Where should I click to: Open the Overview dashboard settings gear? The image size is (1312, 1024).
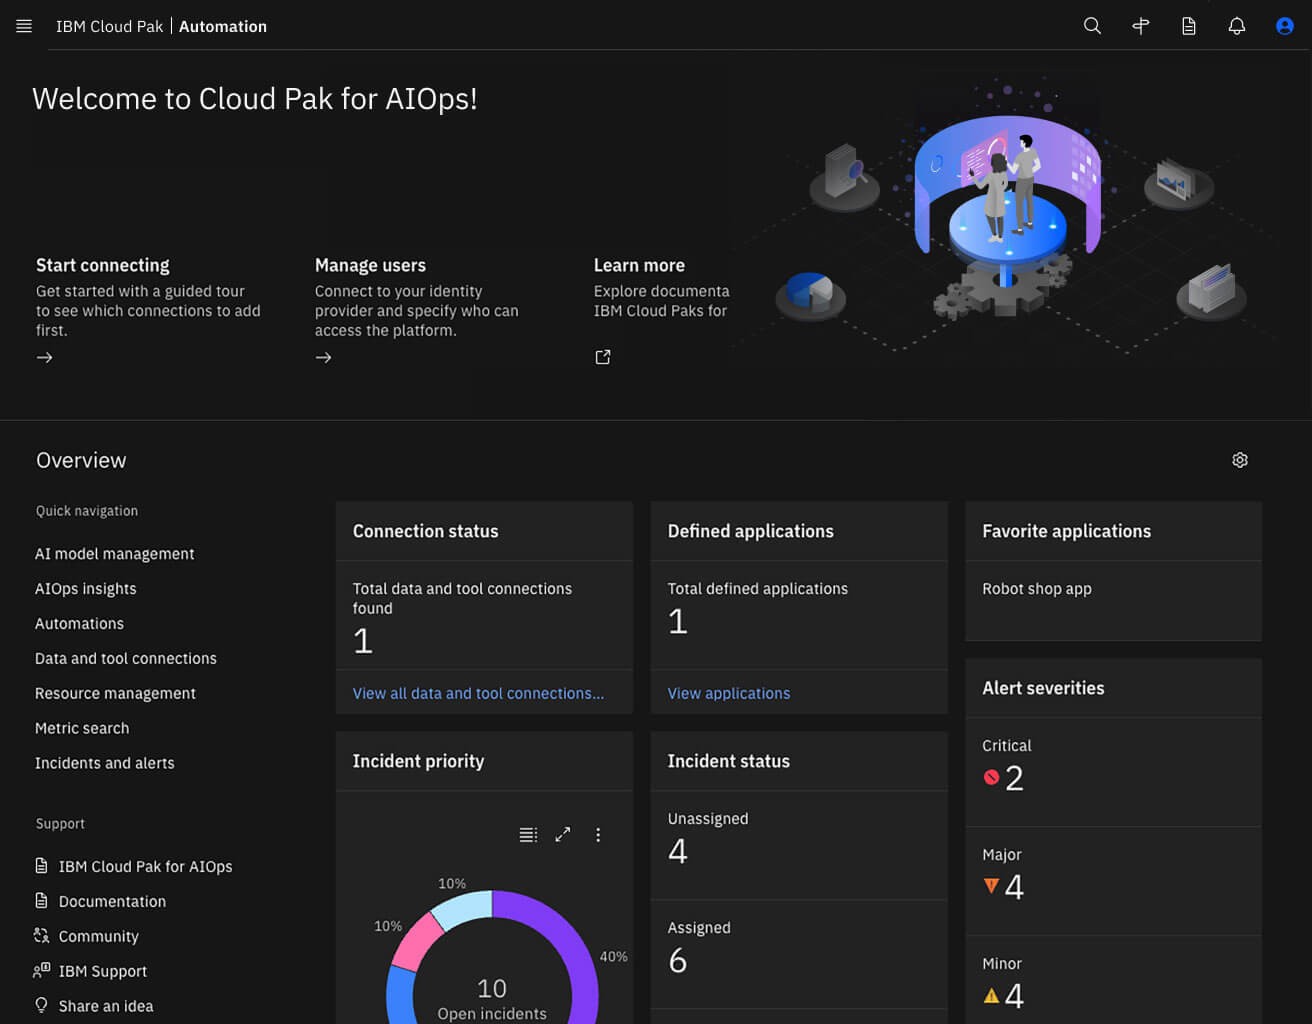tap(1240, 460)
